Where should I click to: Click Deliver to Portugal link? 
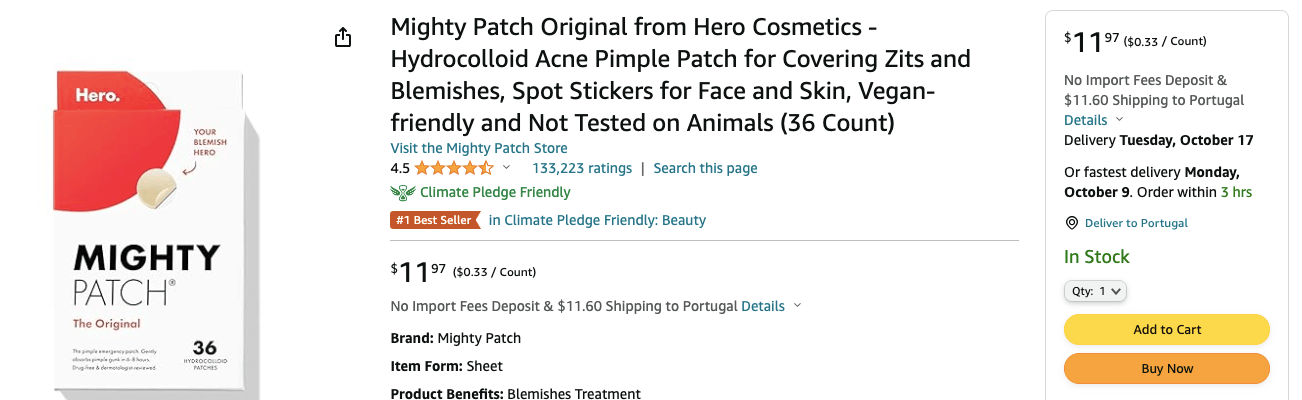click(1136, 223)
